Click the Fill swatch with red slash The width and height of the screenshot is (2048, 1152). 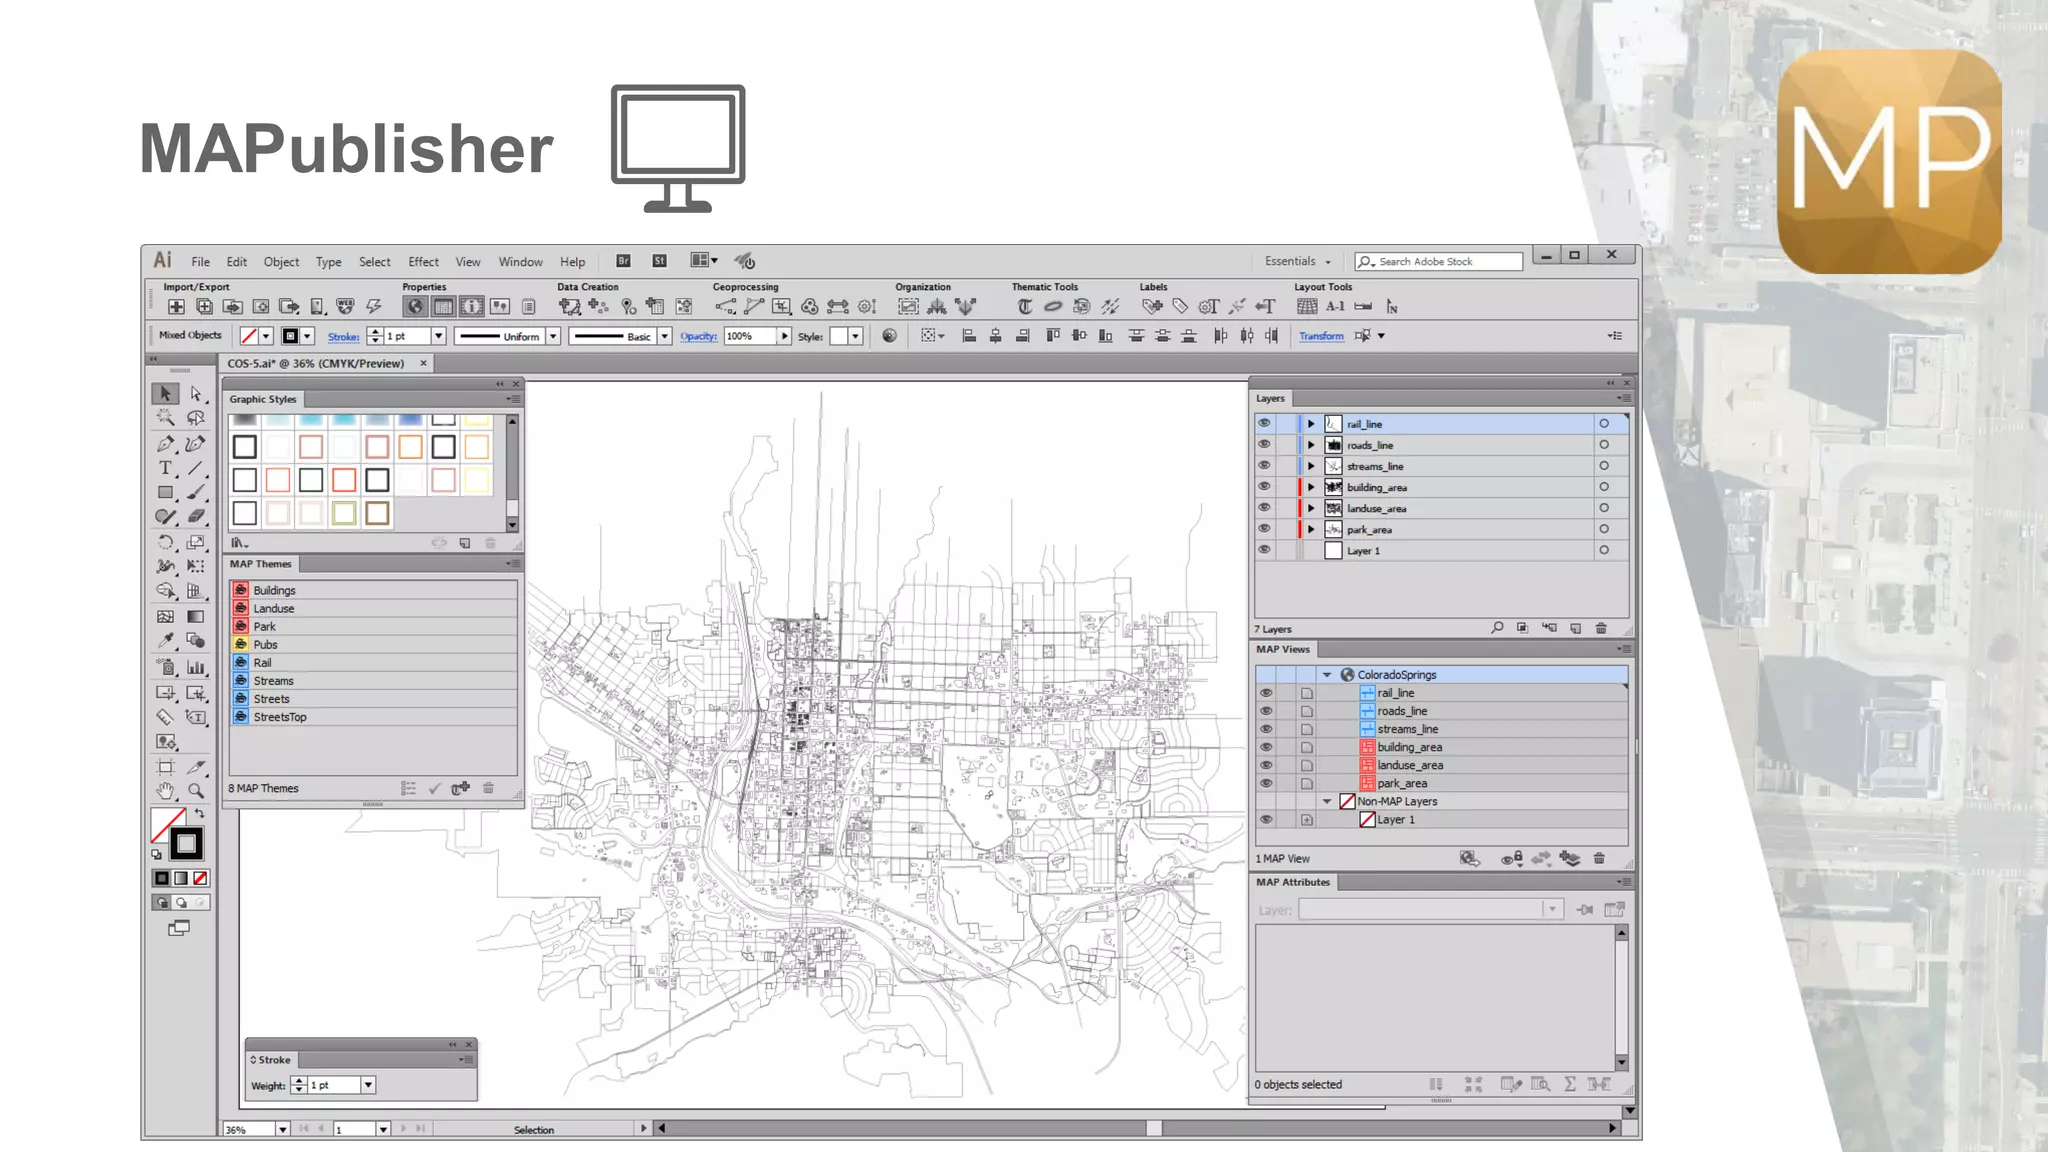(x=167, y=825)
